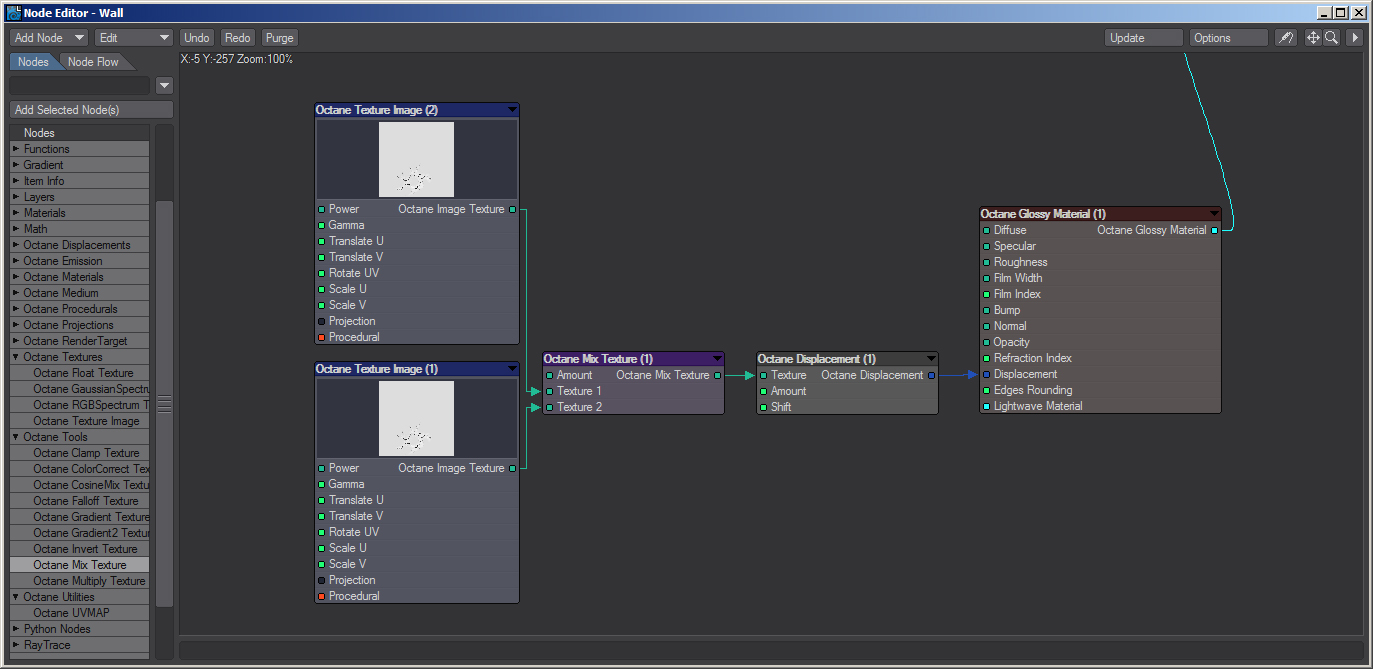Screen dimensions: 1373x669
Task: Select Octane Clamp Texture in list
Action: click(x=80, y=453)
